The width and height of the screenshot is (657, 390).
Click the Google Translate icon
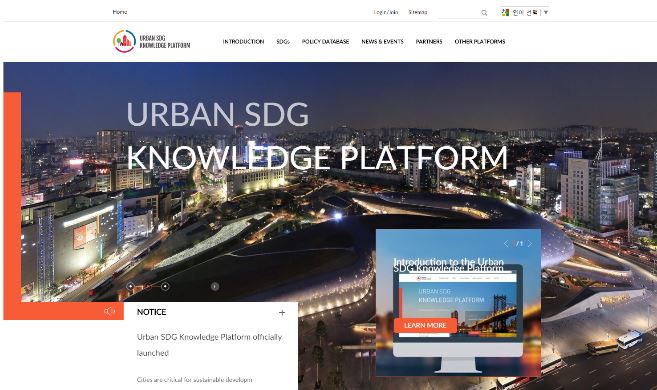[x=505, y=12]
